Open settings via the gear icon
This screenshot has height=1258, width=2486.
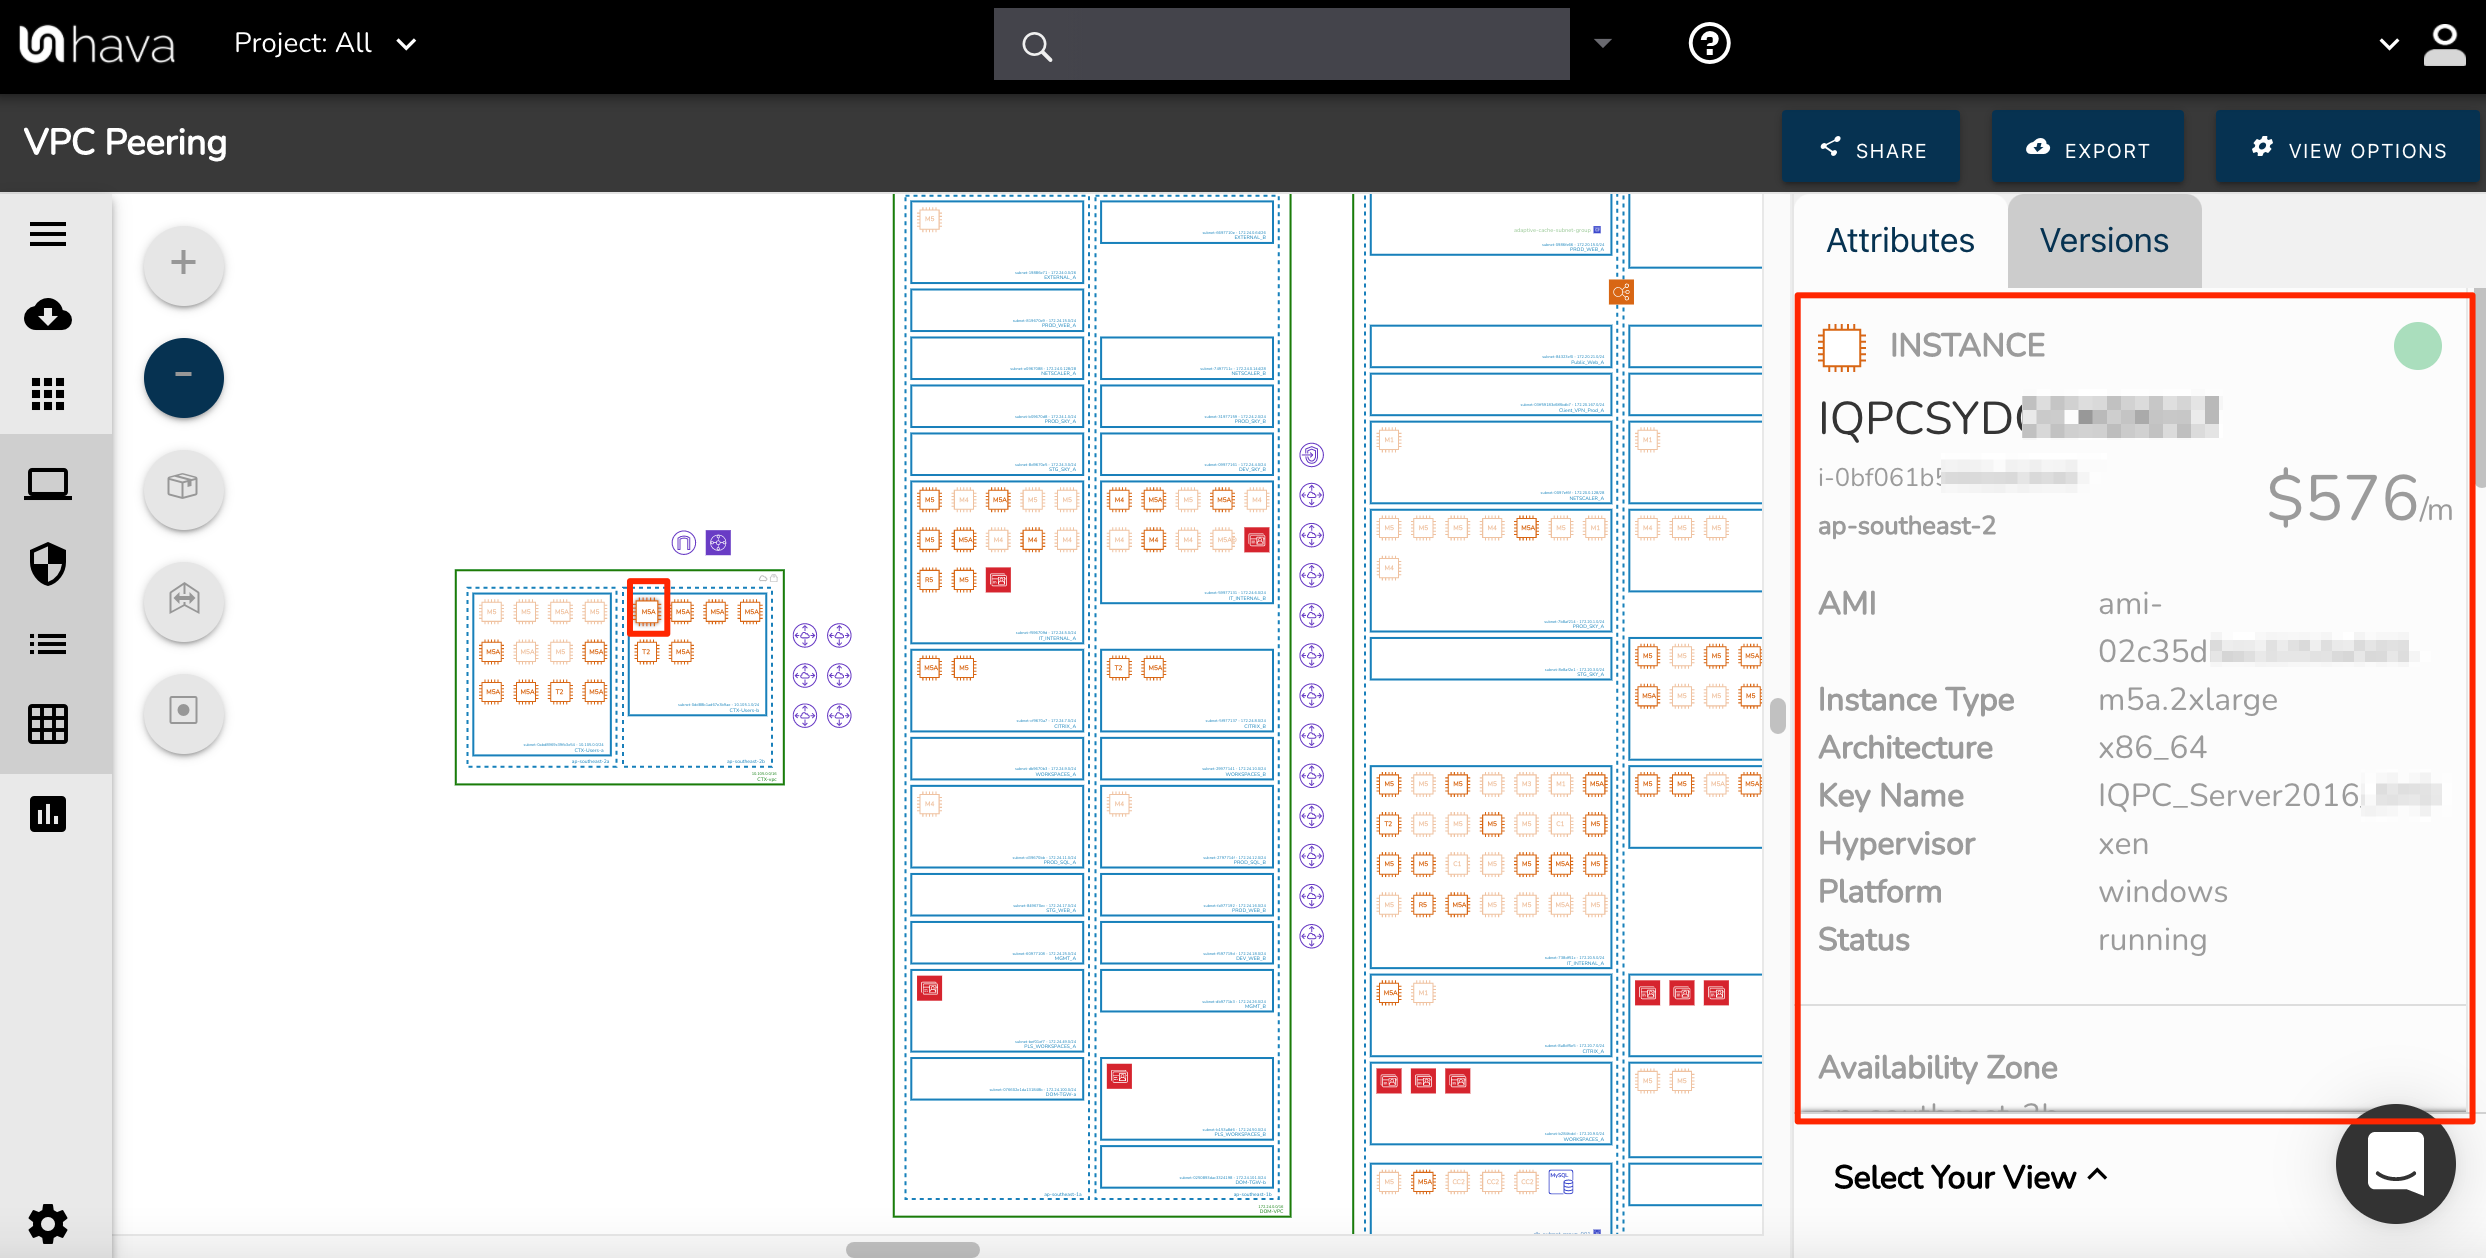tap(47, 1222)
